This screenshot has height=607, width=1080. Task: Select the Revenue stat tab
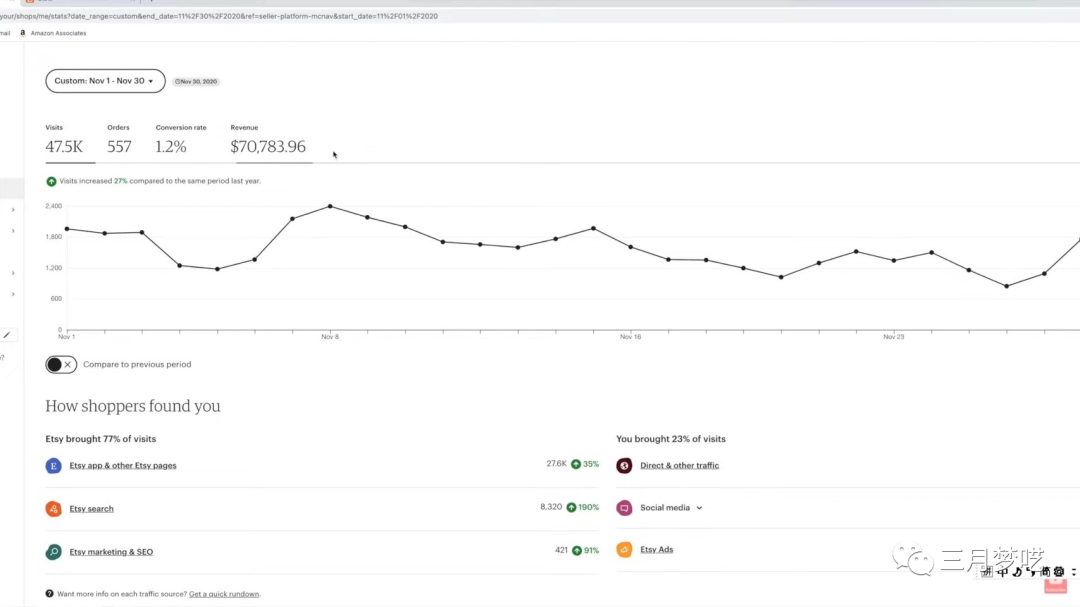pos(268,141)
